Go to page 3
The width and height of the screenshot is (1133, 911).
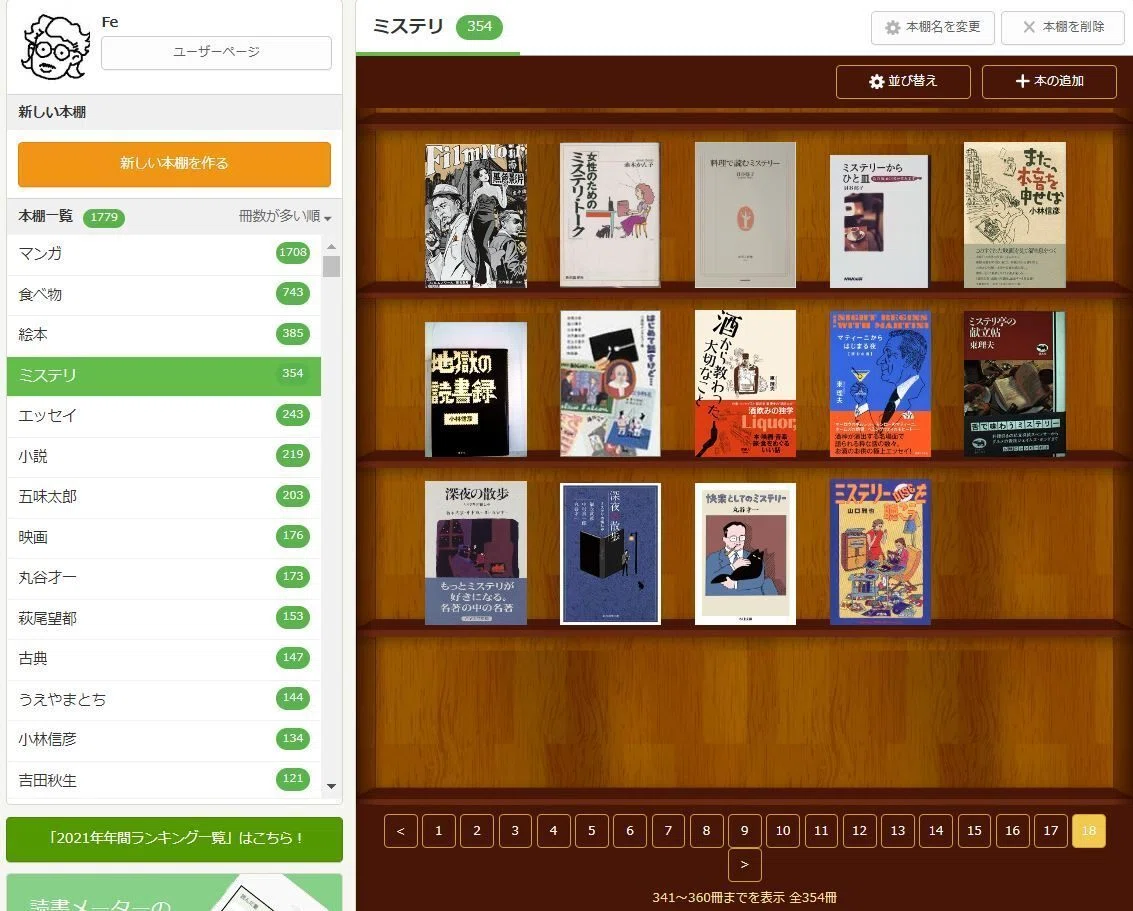pos(515,831)
